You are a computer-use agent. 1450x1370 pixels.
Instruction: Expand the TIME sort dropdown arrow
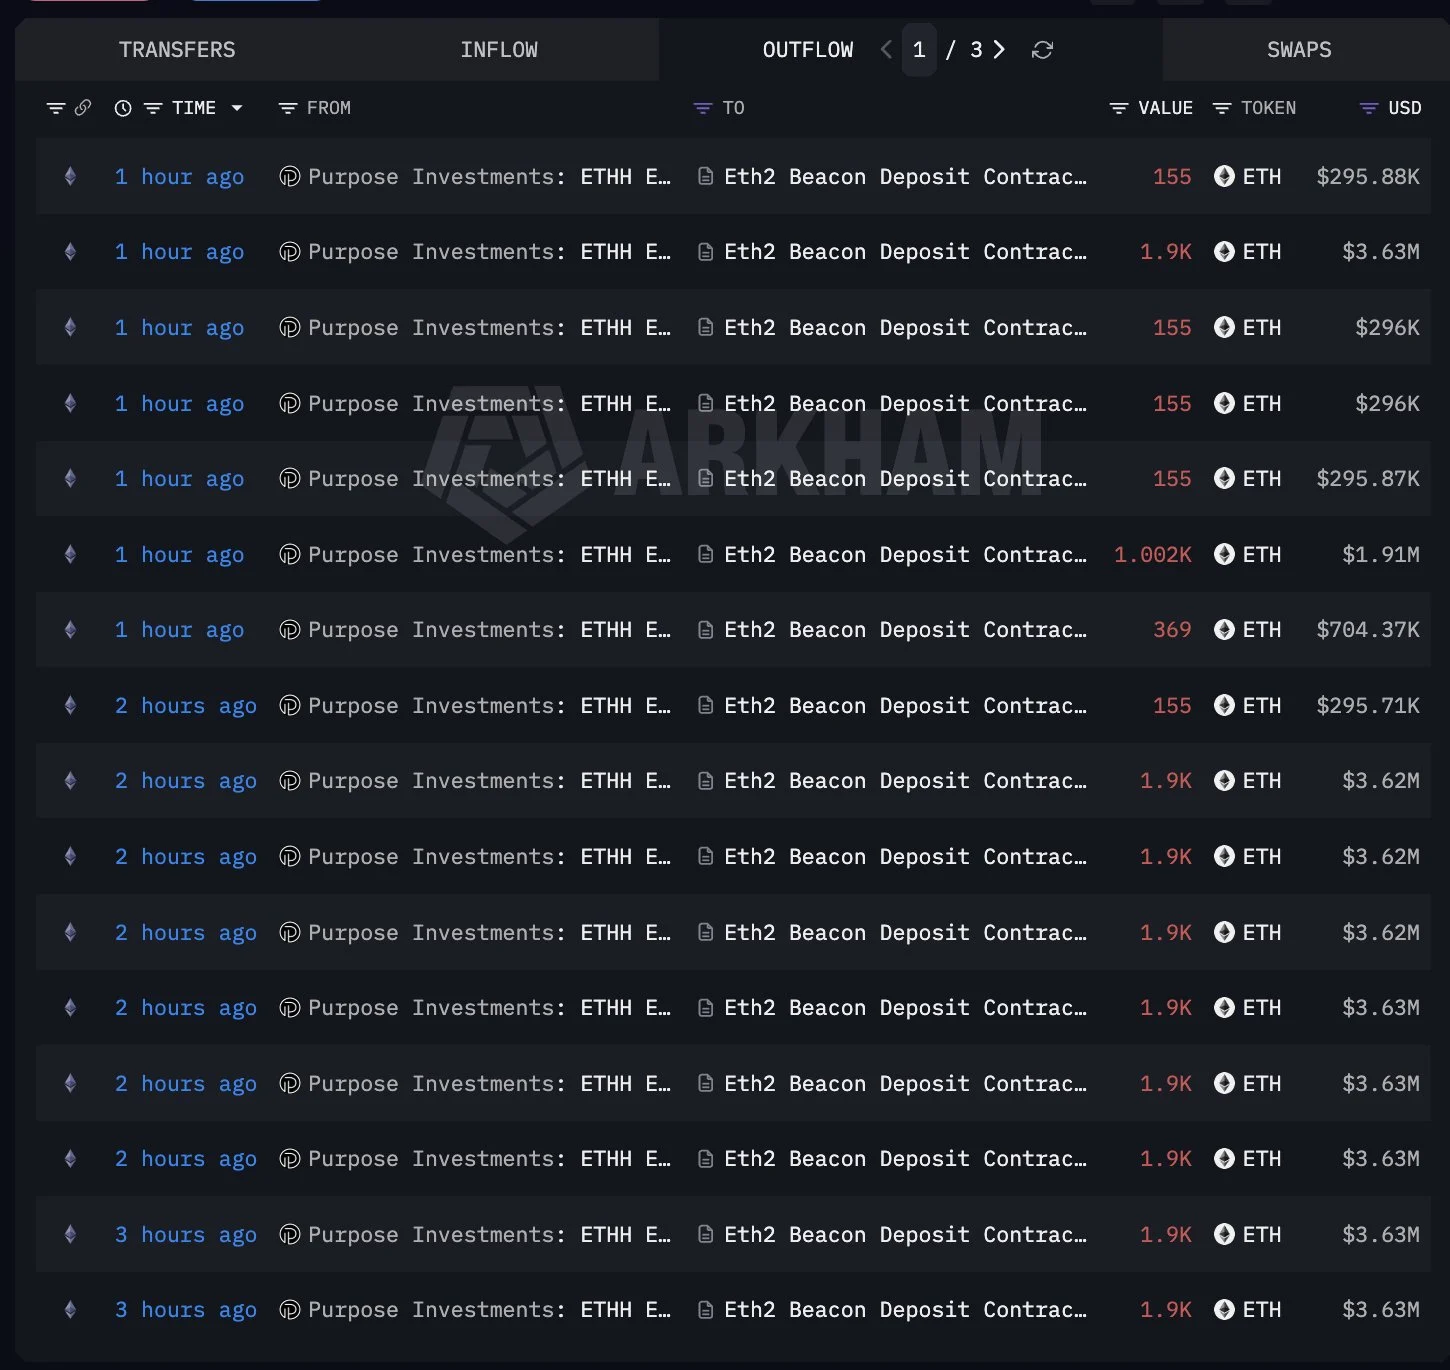point(237,108)
